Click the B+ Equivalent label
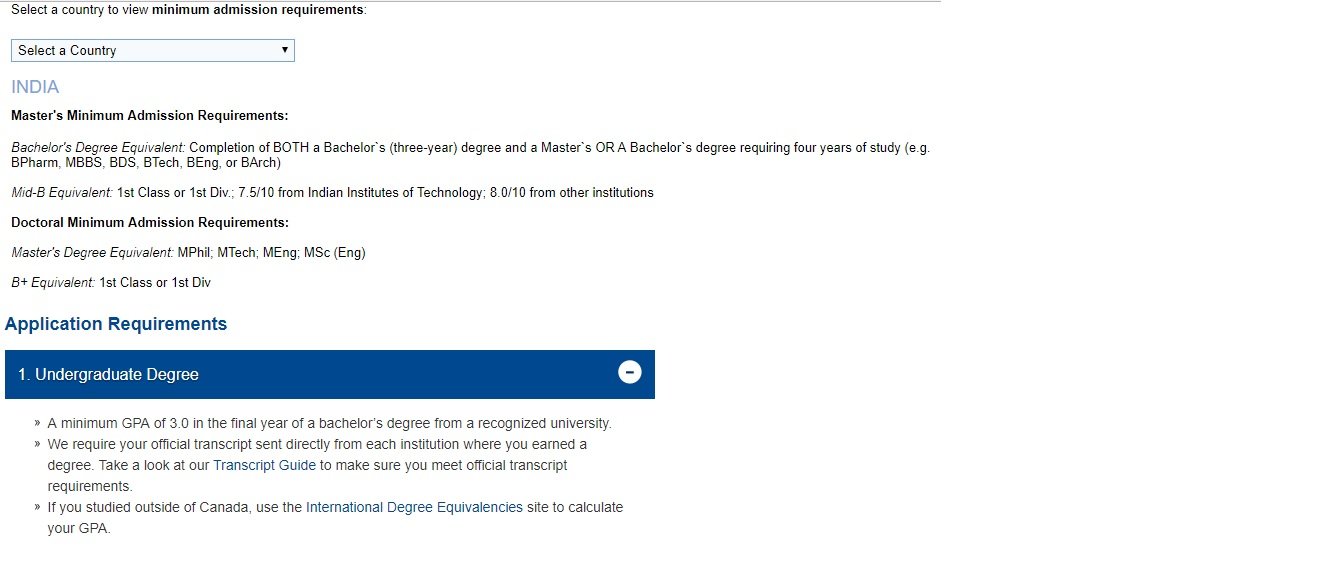This screenshot has width=1344, height=563. click(x=53, y=283)
